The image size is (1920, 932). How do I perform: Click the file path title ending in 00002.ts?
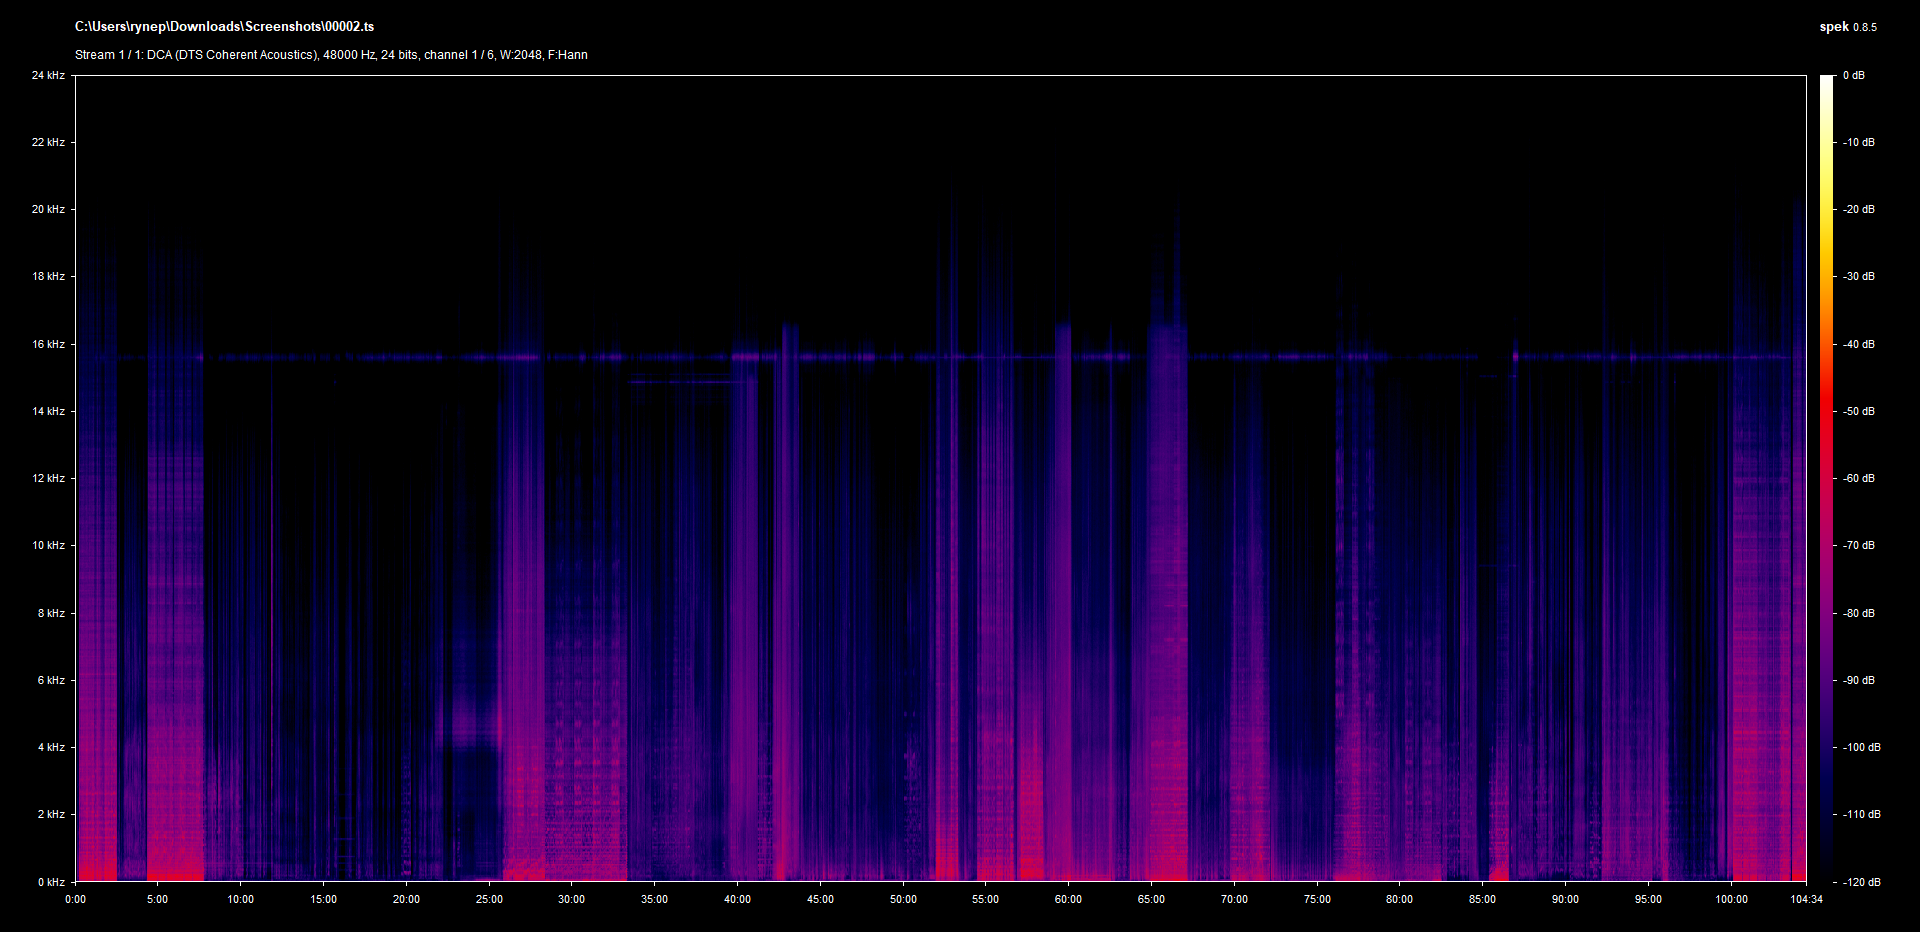[224, 27]
